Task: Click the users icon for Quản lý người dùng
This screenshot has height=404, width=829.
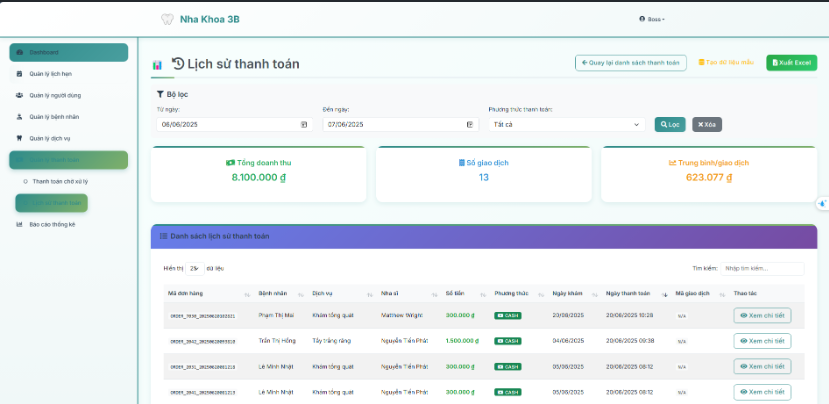Action: coord(20,95)
